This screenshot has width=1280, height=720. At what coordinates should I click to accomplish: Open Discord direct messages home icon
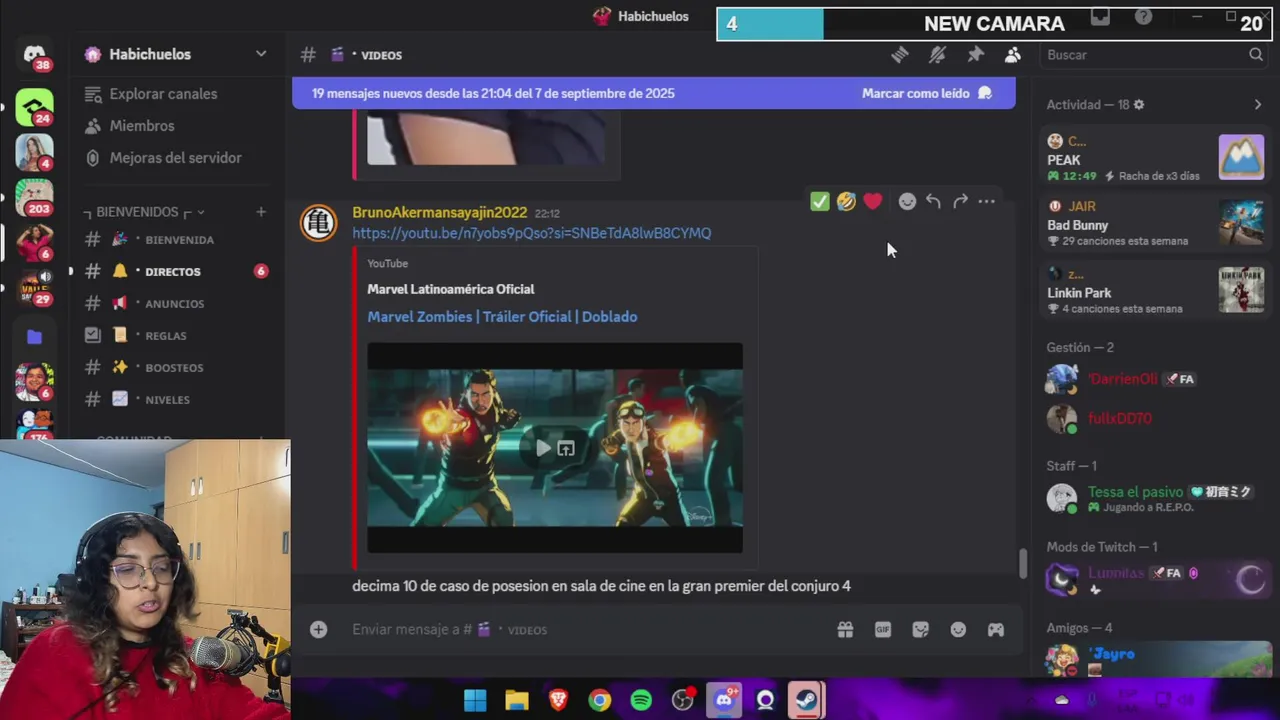coord(35,55)
